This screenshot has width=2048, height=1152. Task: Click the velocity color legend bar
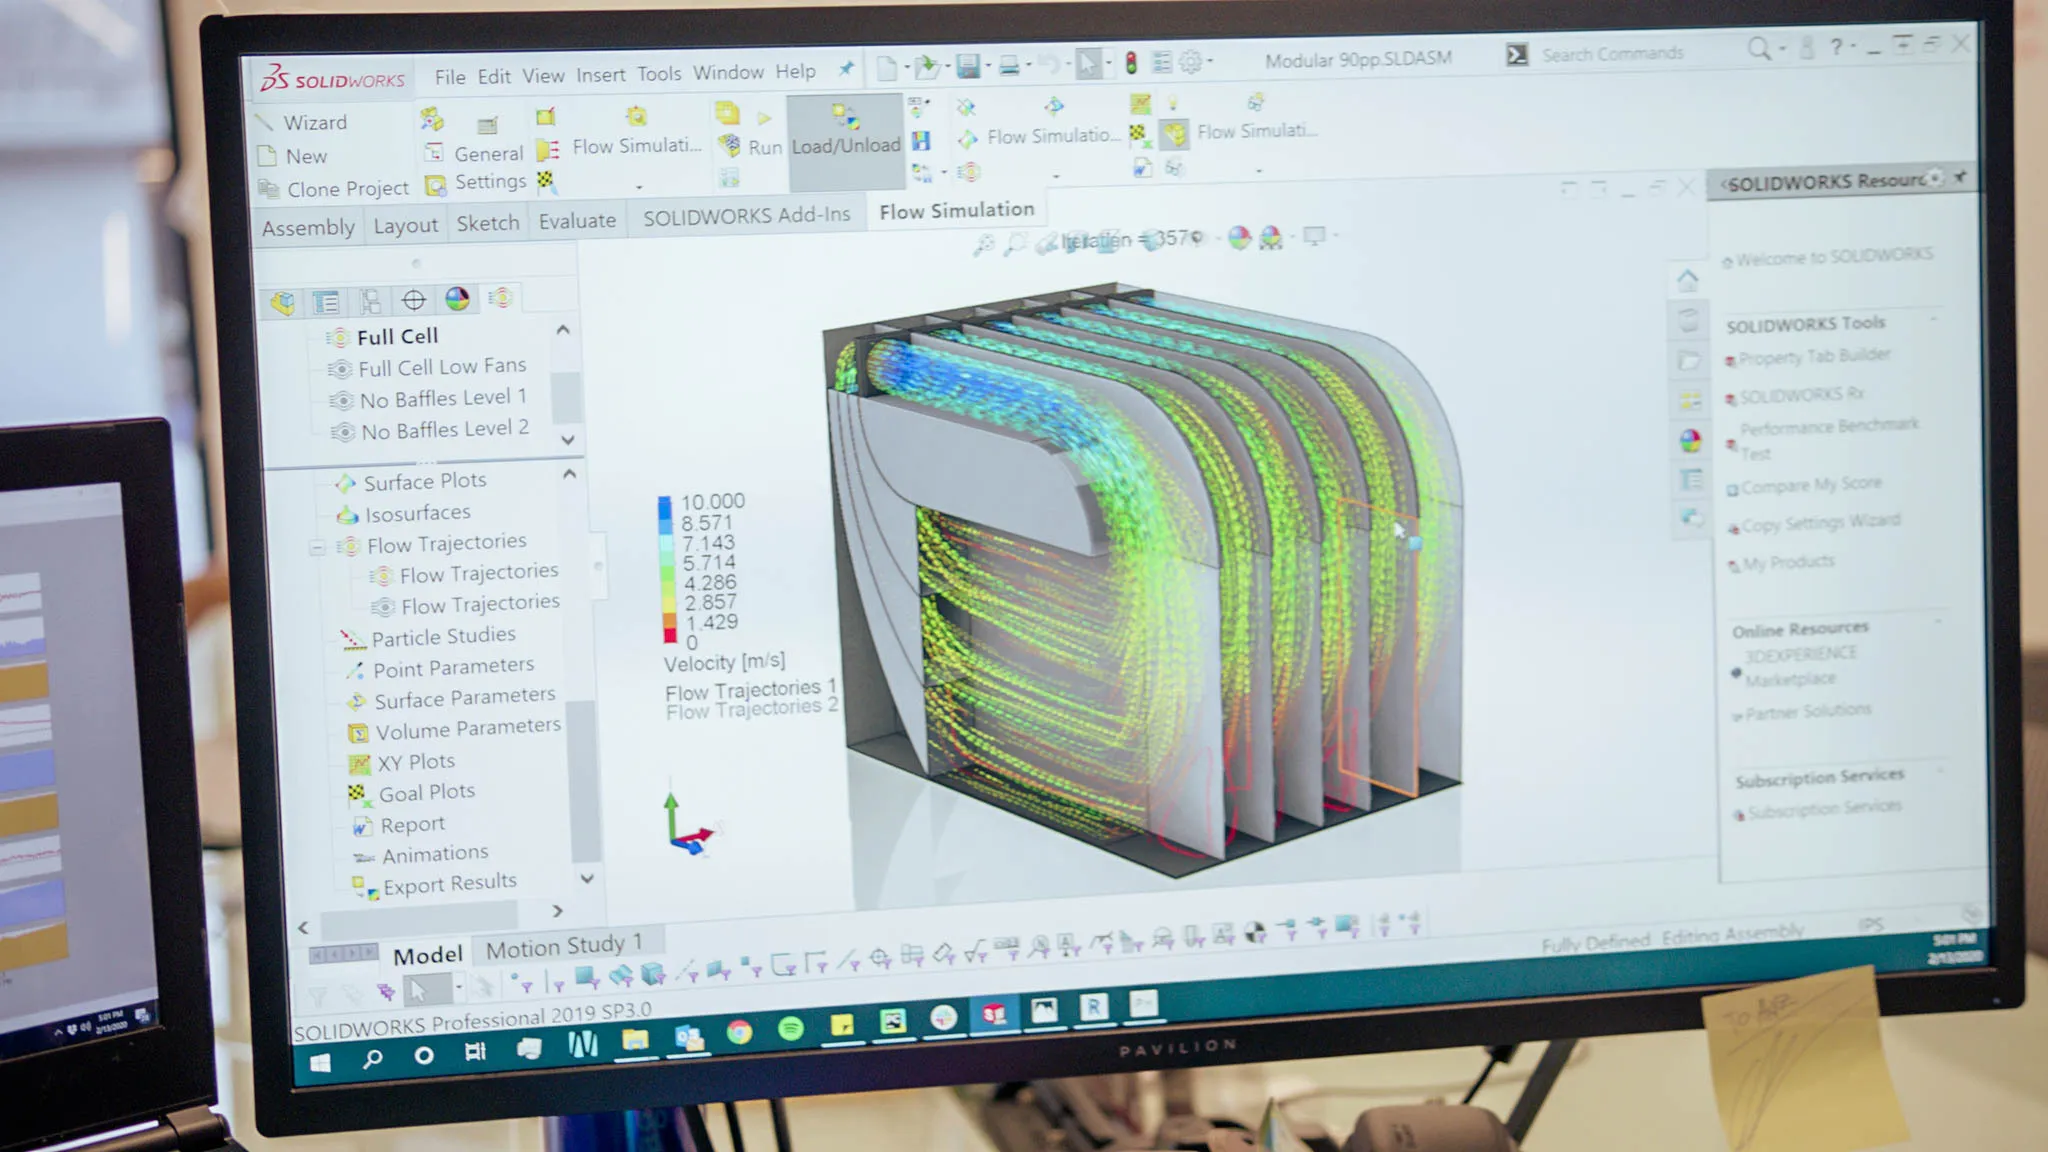click(x=666, y=570)
